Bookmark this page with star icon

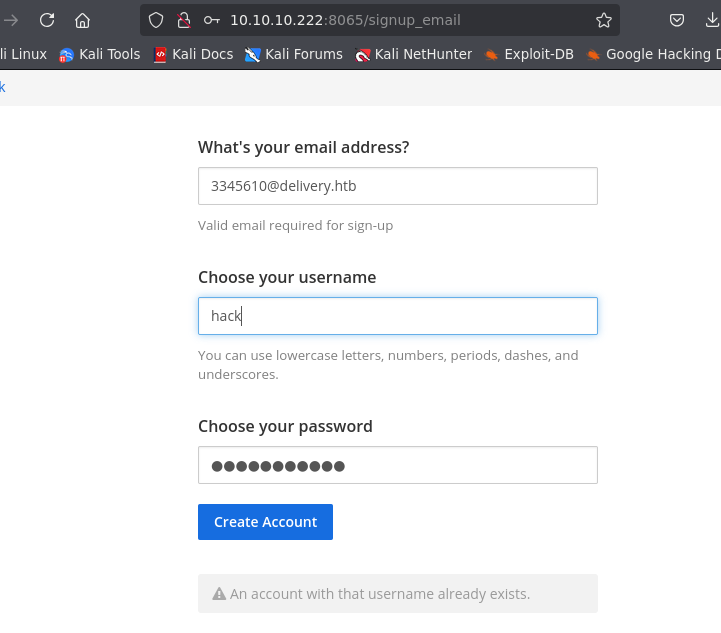click(x=604, y=20)
